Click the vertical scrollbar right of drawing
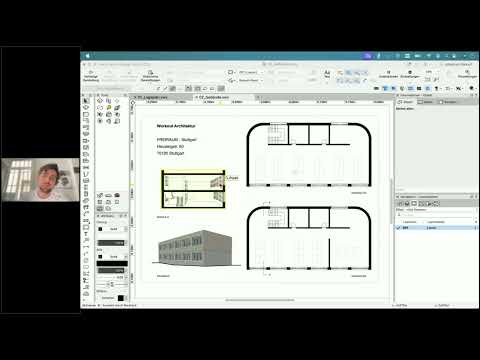Viewport: 480px width, 360px height. click(x=391, y=202)
